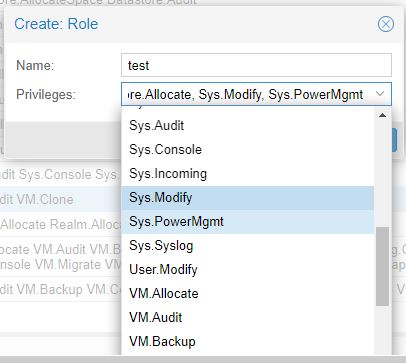Select the background row containing VM.Clone
406x363 pixels.
pyautogui.click(x=60, y=199)
